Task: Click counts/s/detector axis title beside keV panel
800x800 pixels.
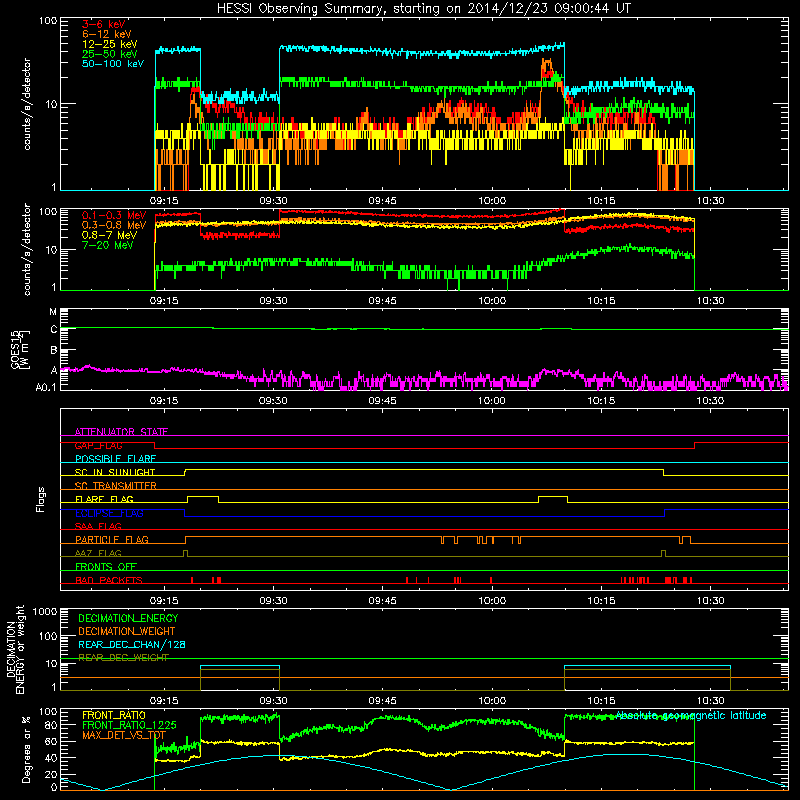Action: click(x=27, y=104)
